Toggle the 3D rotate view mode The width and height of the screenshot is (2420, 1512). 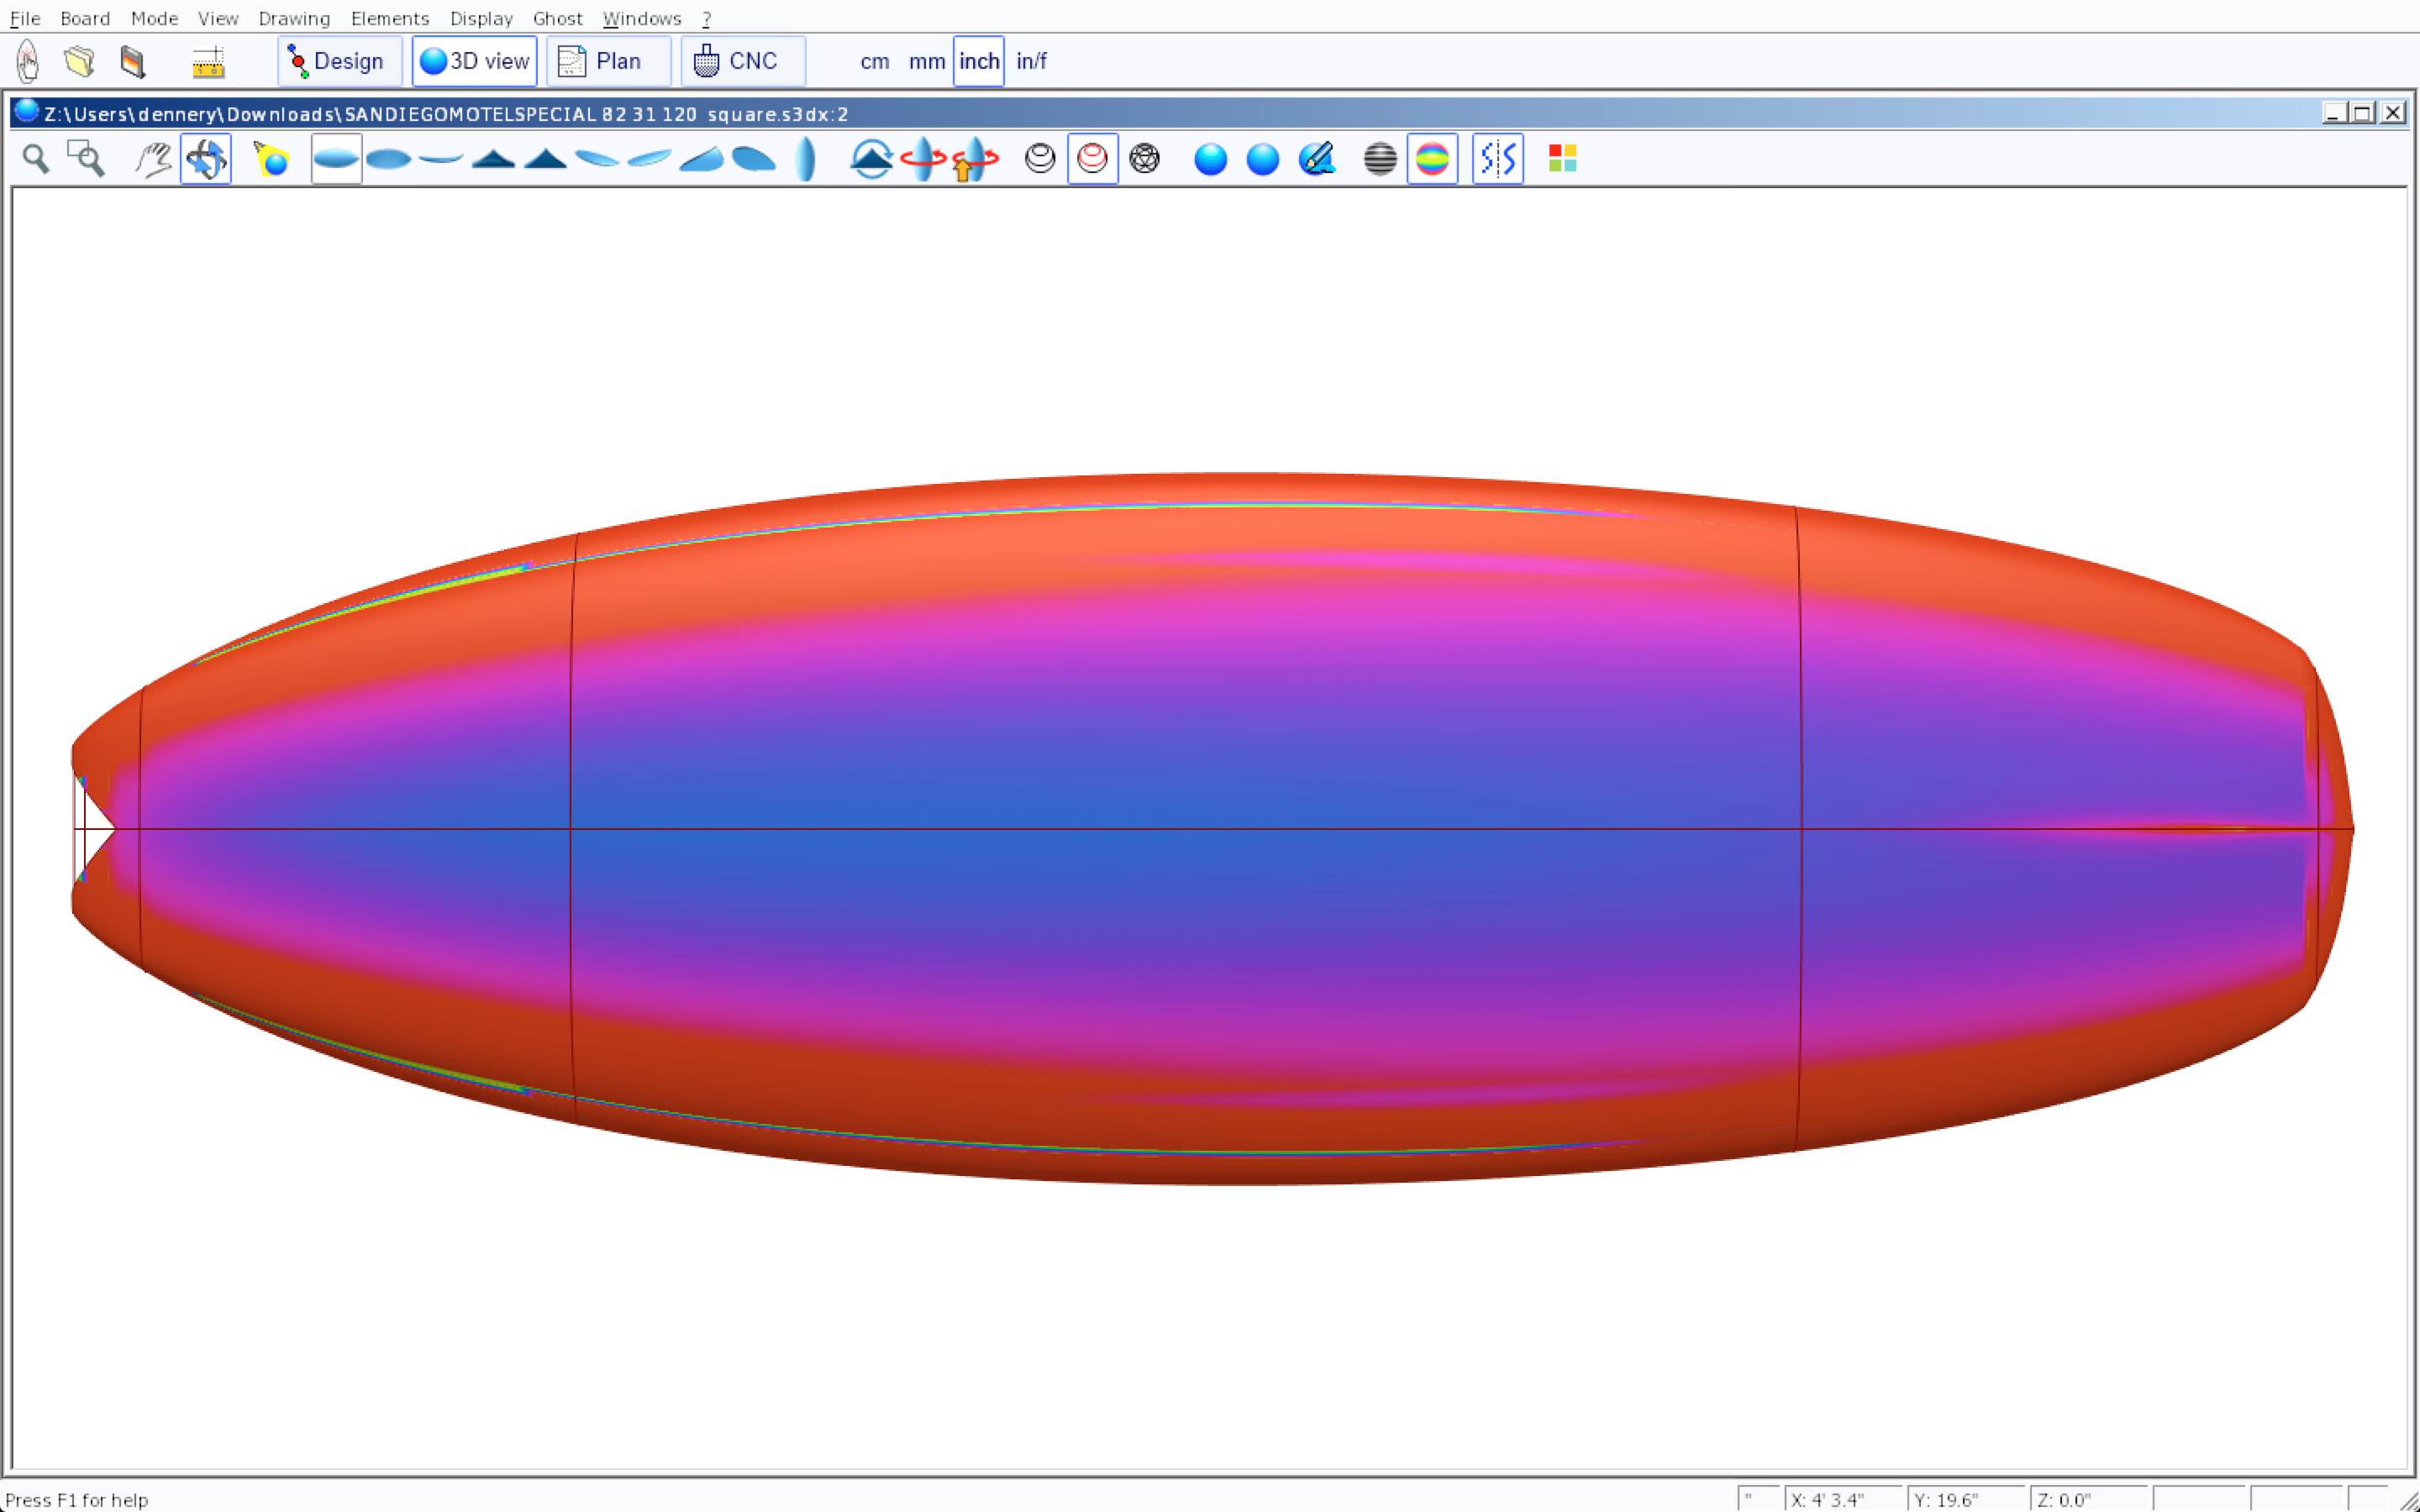(206, 159)
